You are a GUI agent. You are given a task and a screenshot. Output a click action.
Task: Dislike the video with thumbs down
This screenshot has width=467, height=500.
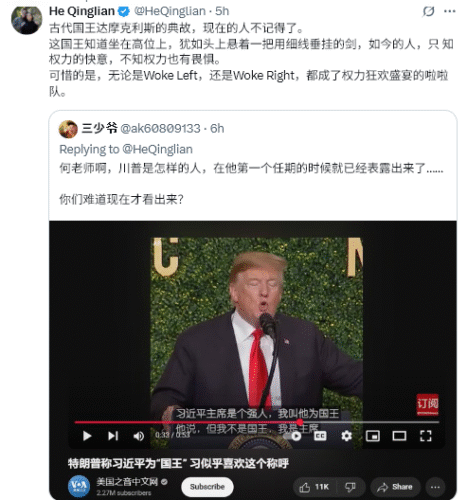click(x=351, y=487)
